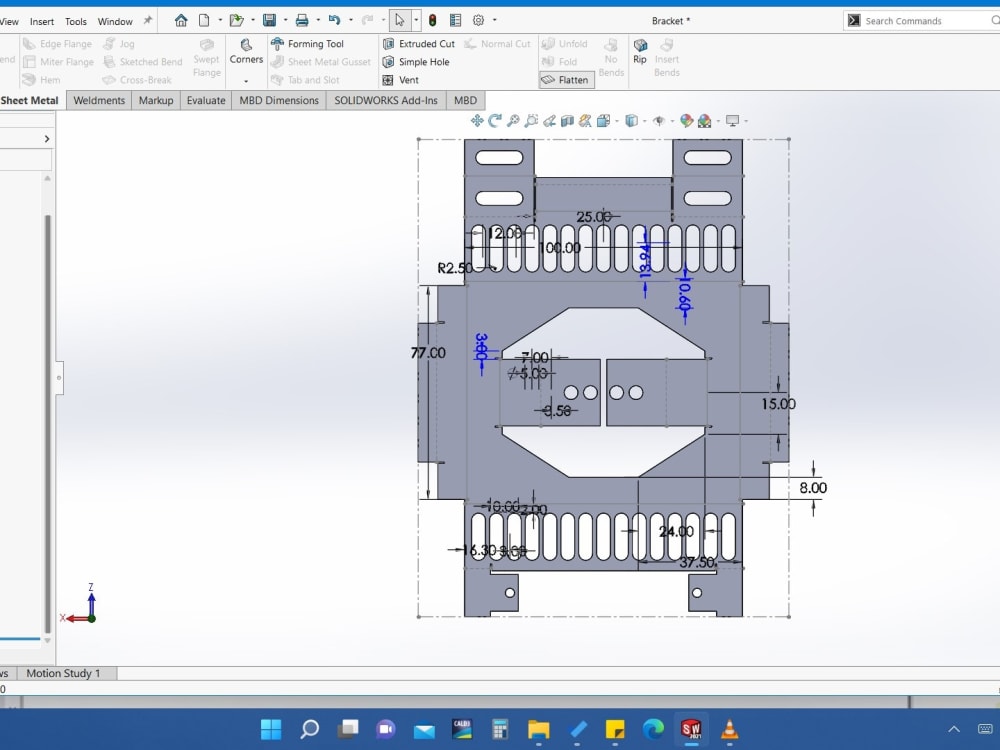Switch to the Evaluate tab
Image resolution: width=1000 pixels, height=750 pixels.
[206, 100]
